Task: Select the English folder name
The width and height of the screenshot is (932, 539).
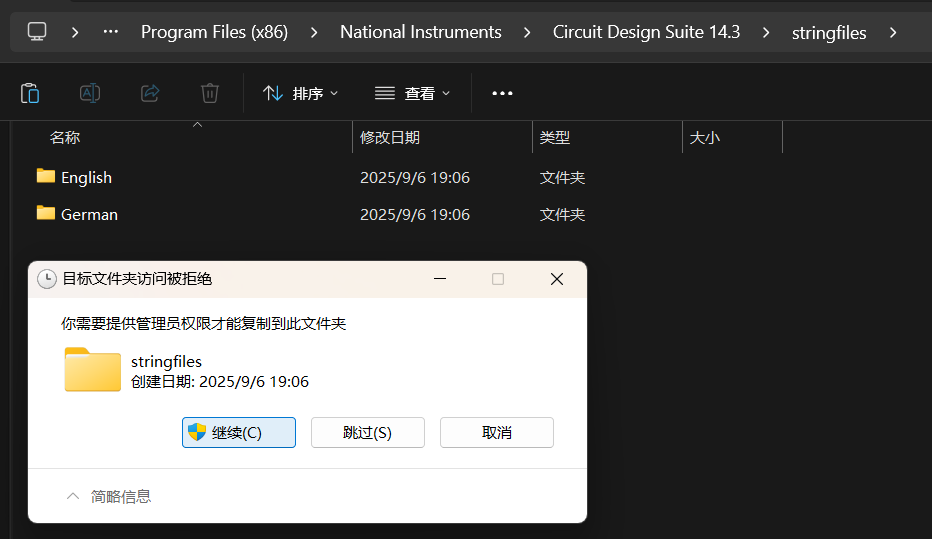Action: (x=86, y=178)
